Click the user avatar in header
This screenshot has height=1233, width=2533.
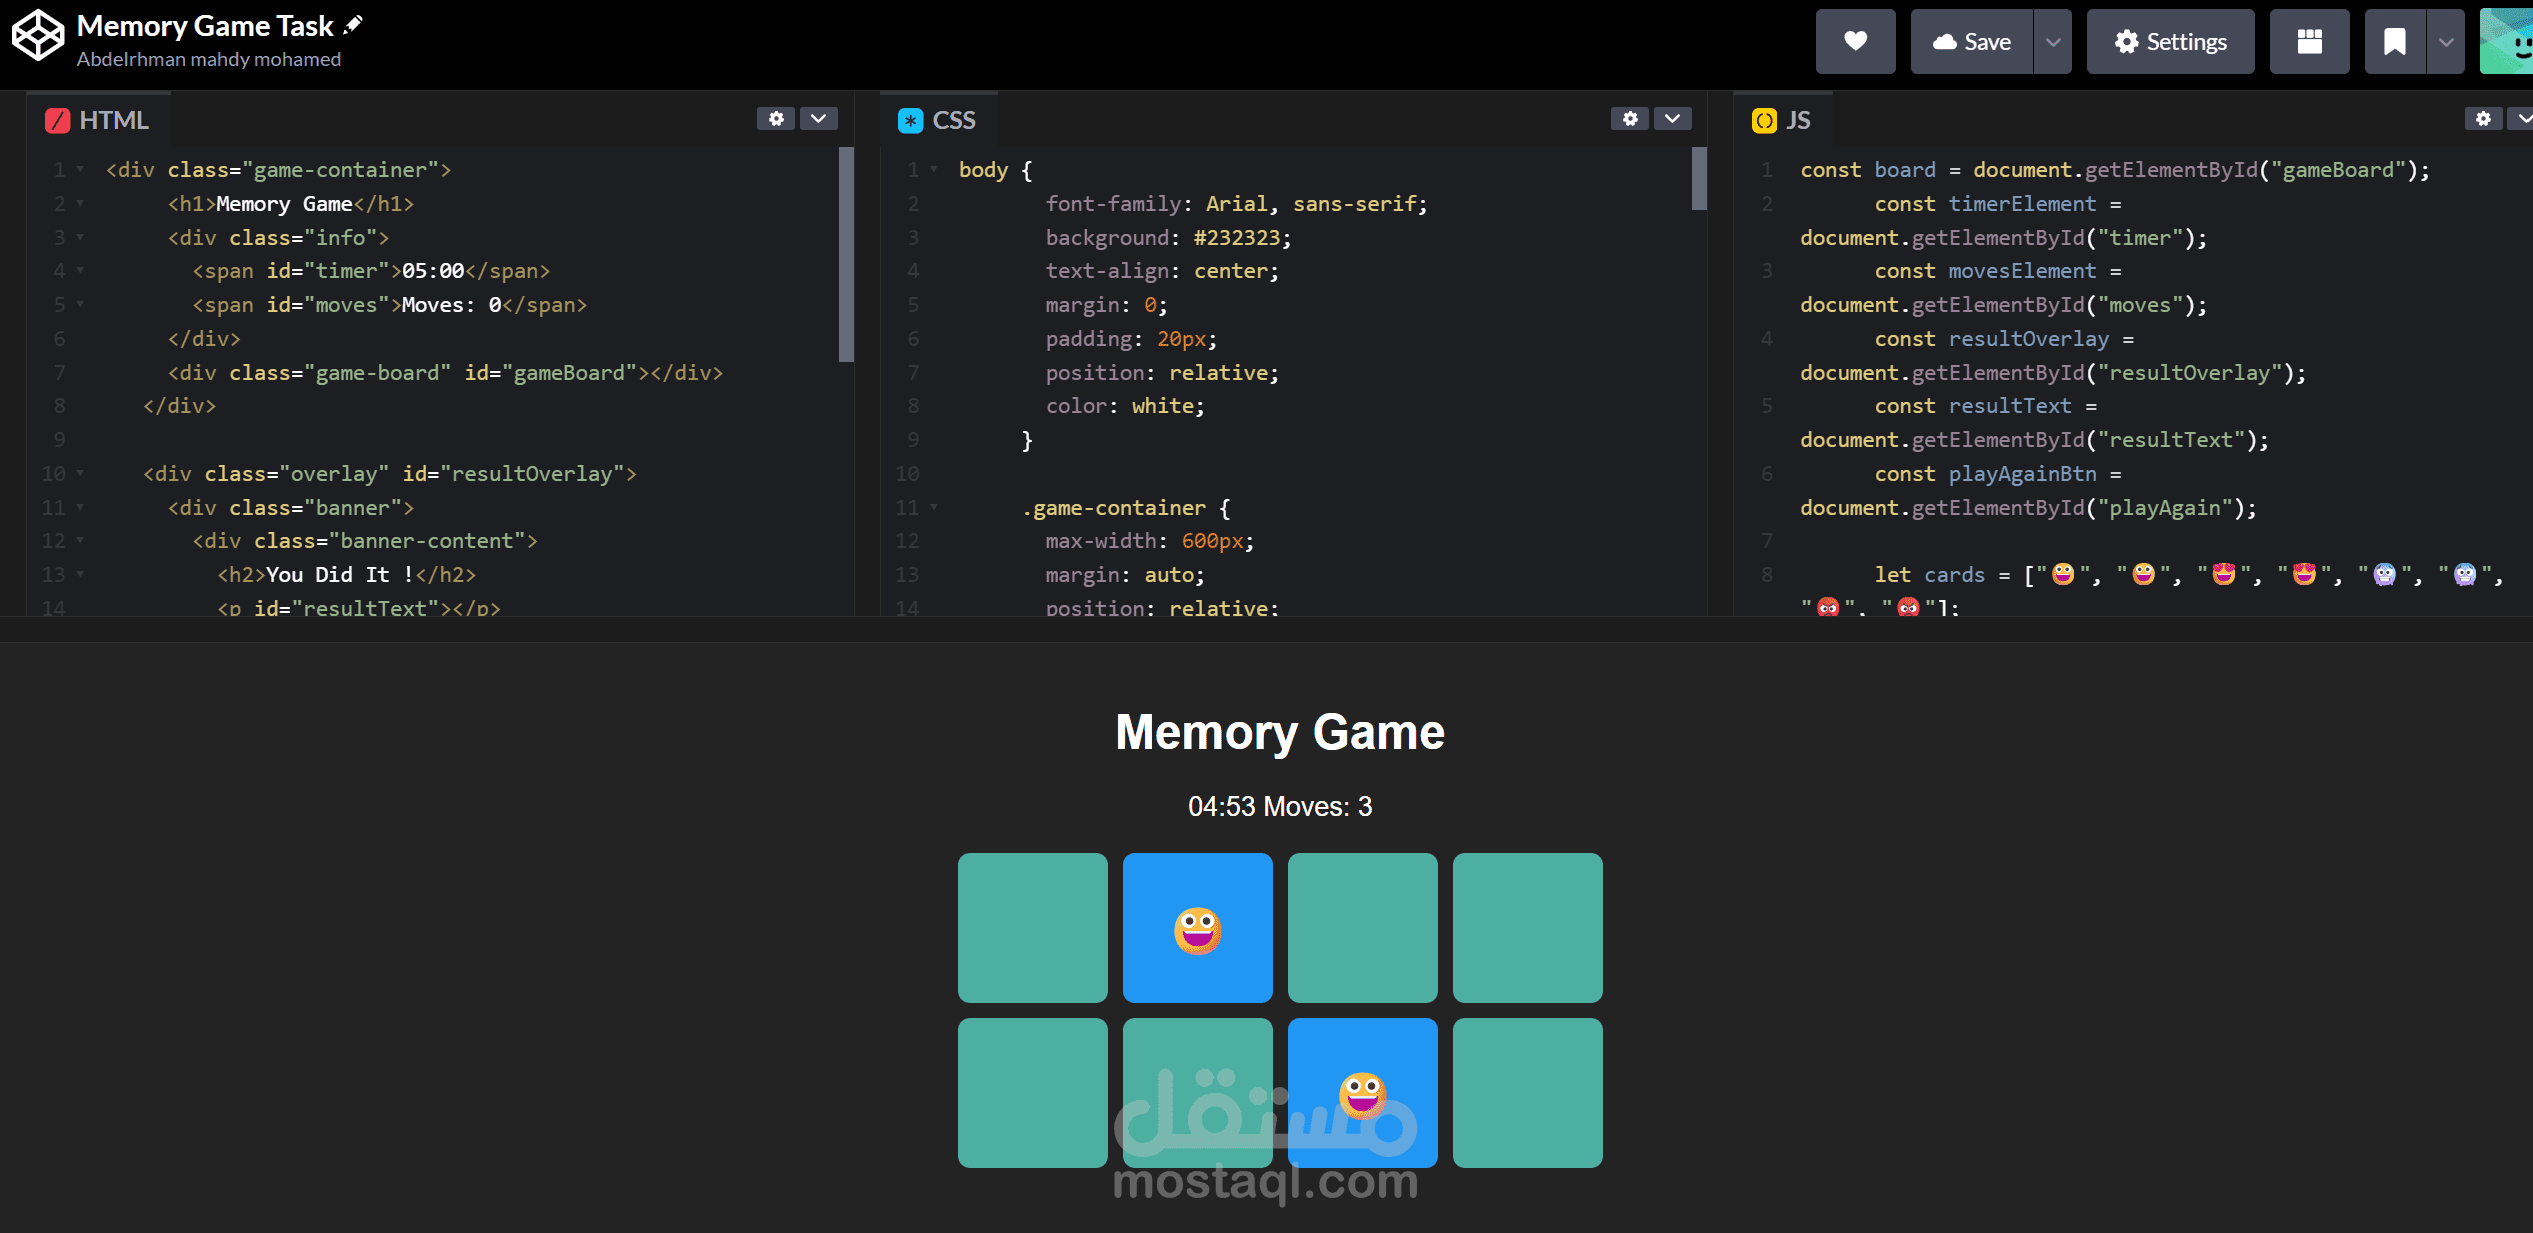2508,42
